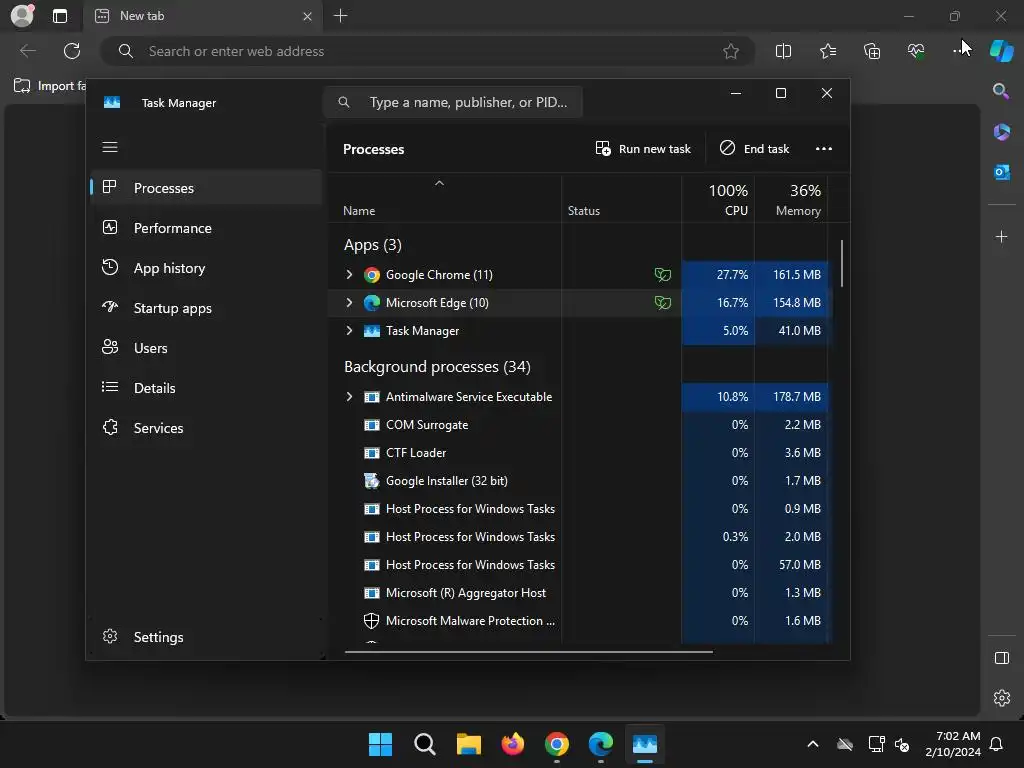Click the Run new task button

point(643,149)
